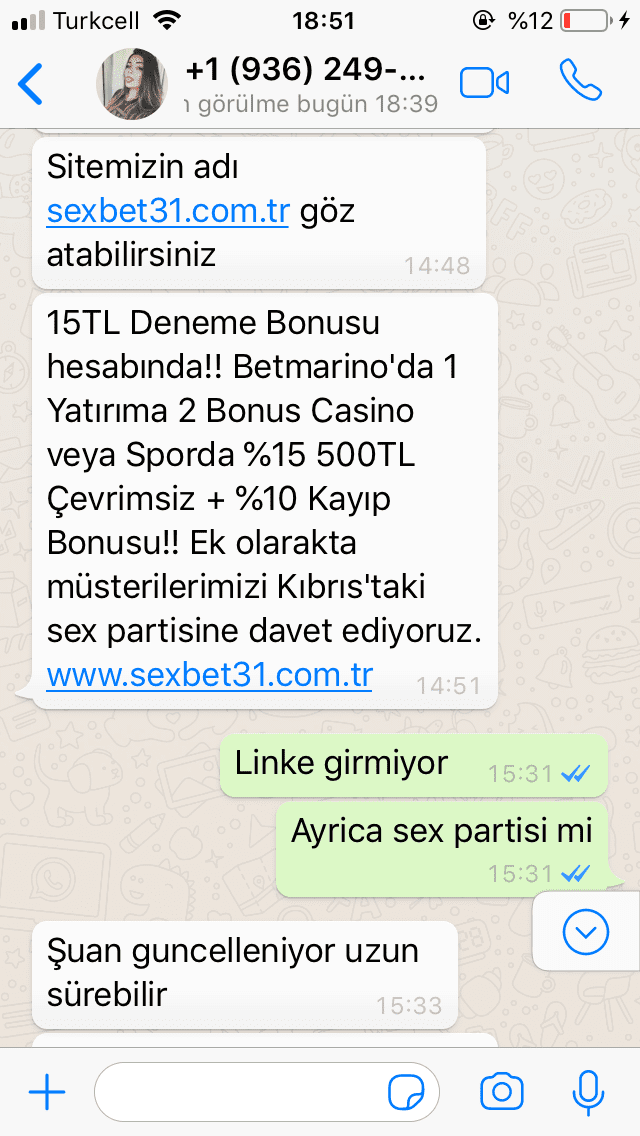640x1136 pixels.
Task: Open the www.sexbet31.com.tr link
Action: pyautogui.click(x=209, y=676)
